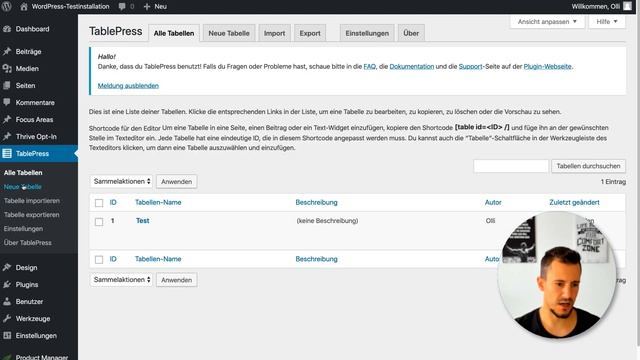
Task: Click the text "(keine Beschreibung)"
Action: coord(327,221)
